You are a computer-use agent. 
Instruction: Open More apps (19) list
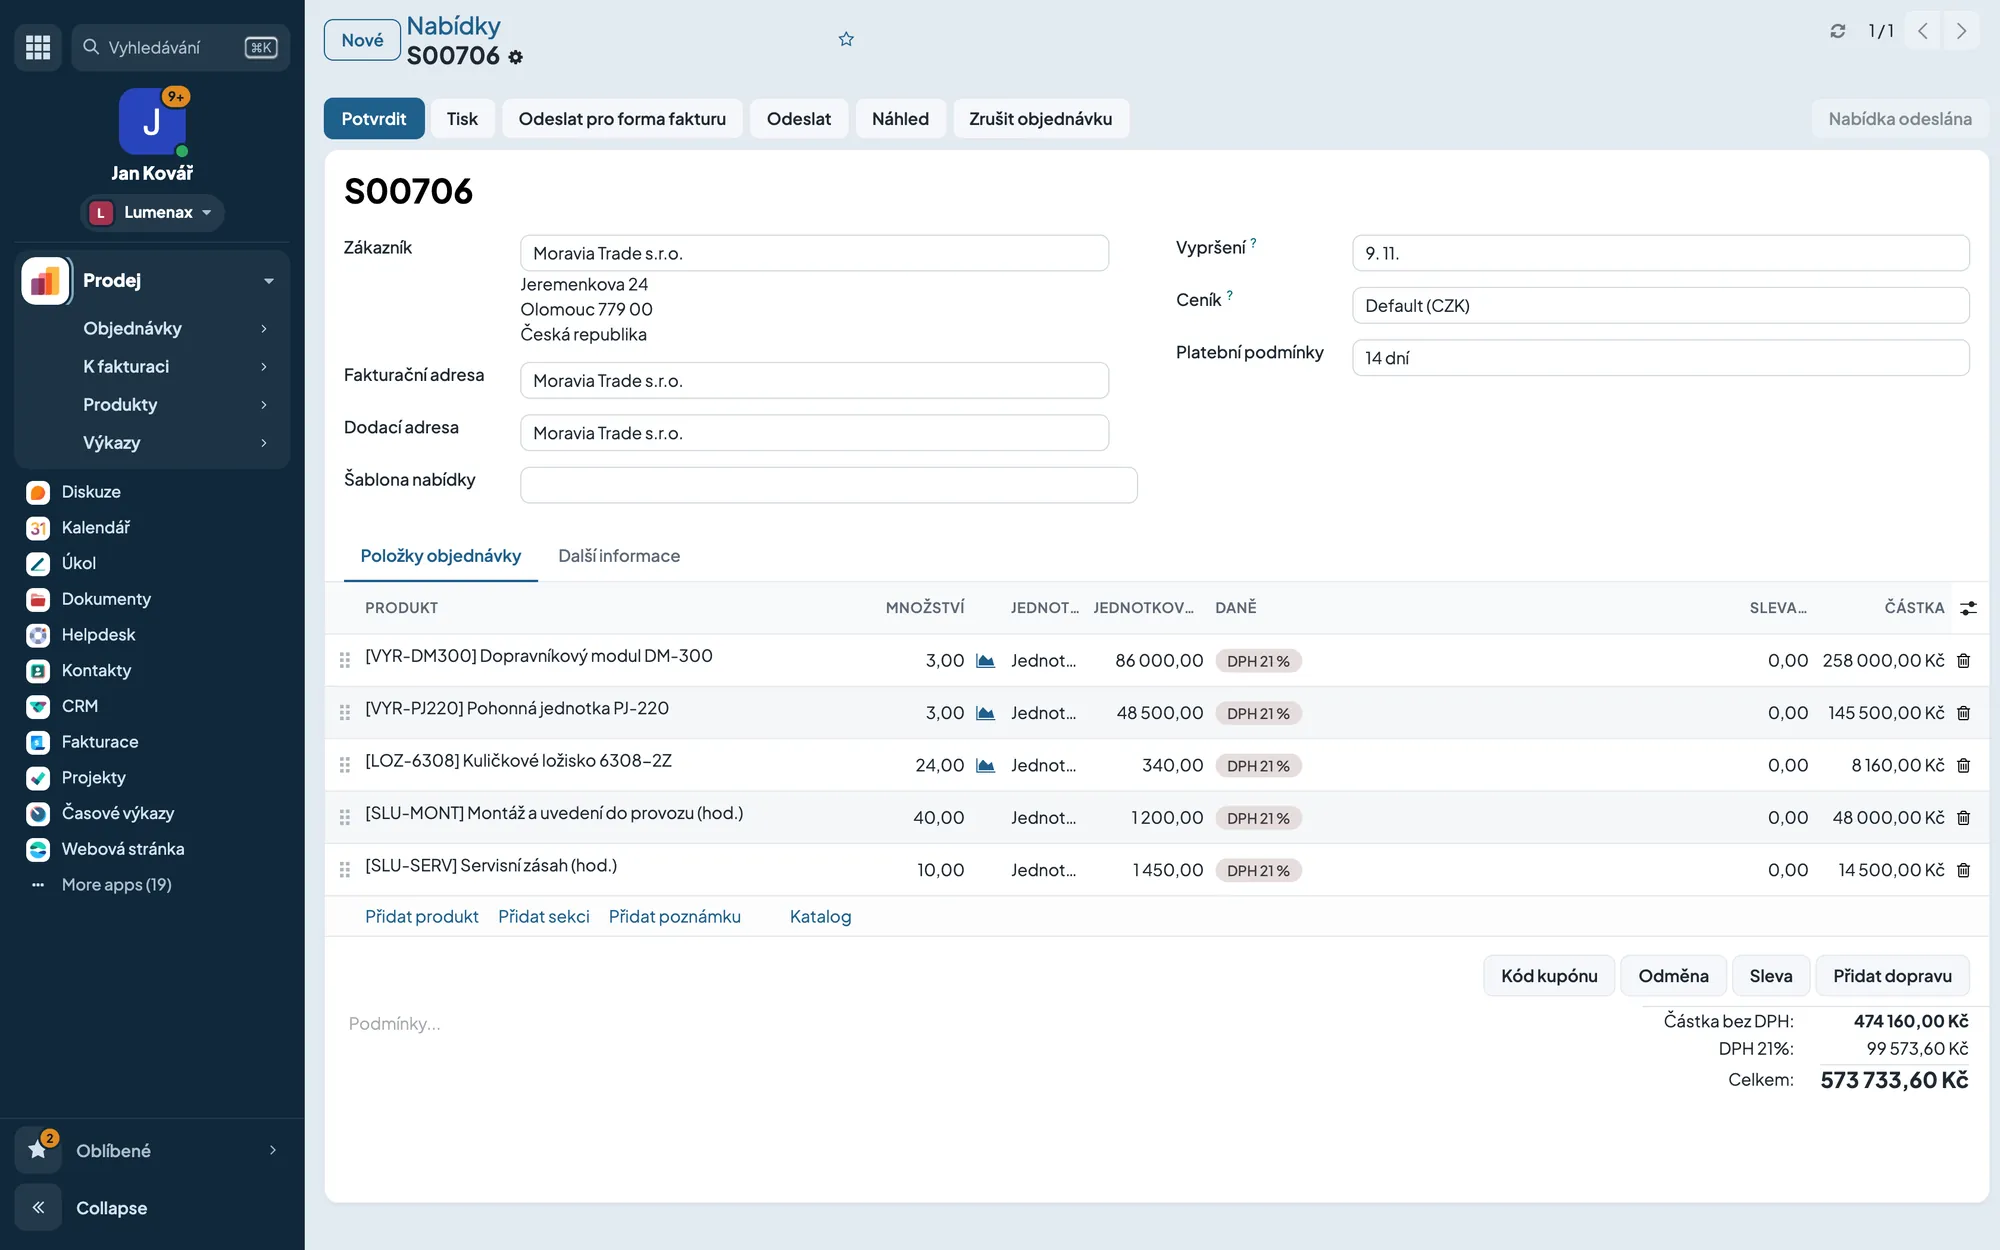(x=116, y=885)
